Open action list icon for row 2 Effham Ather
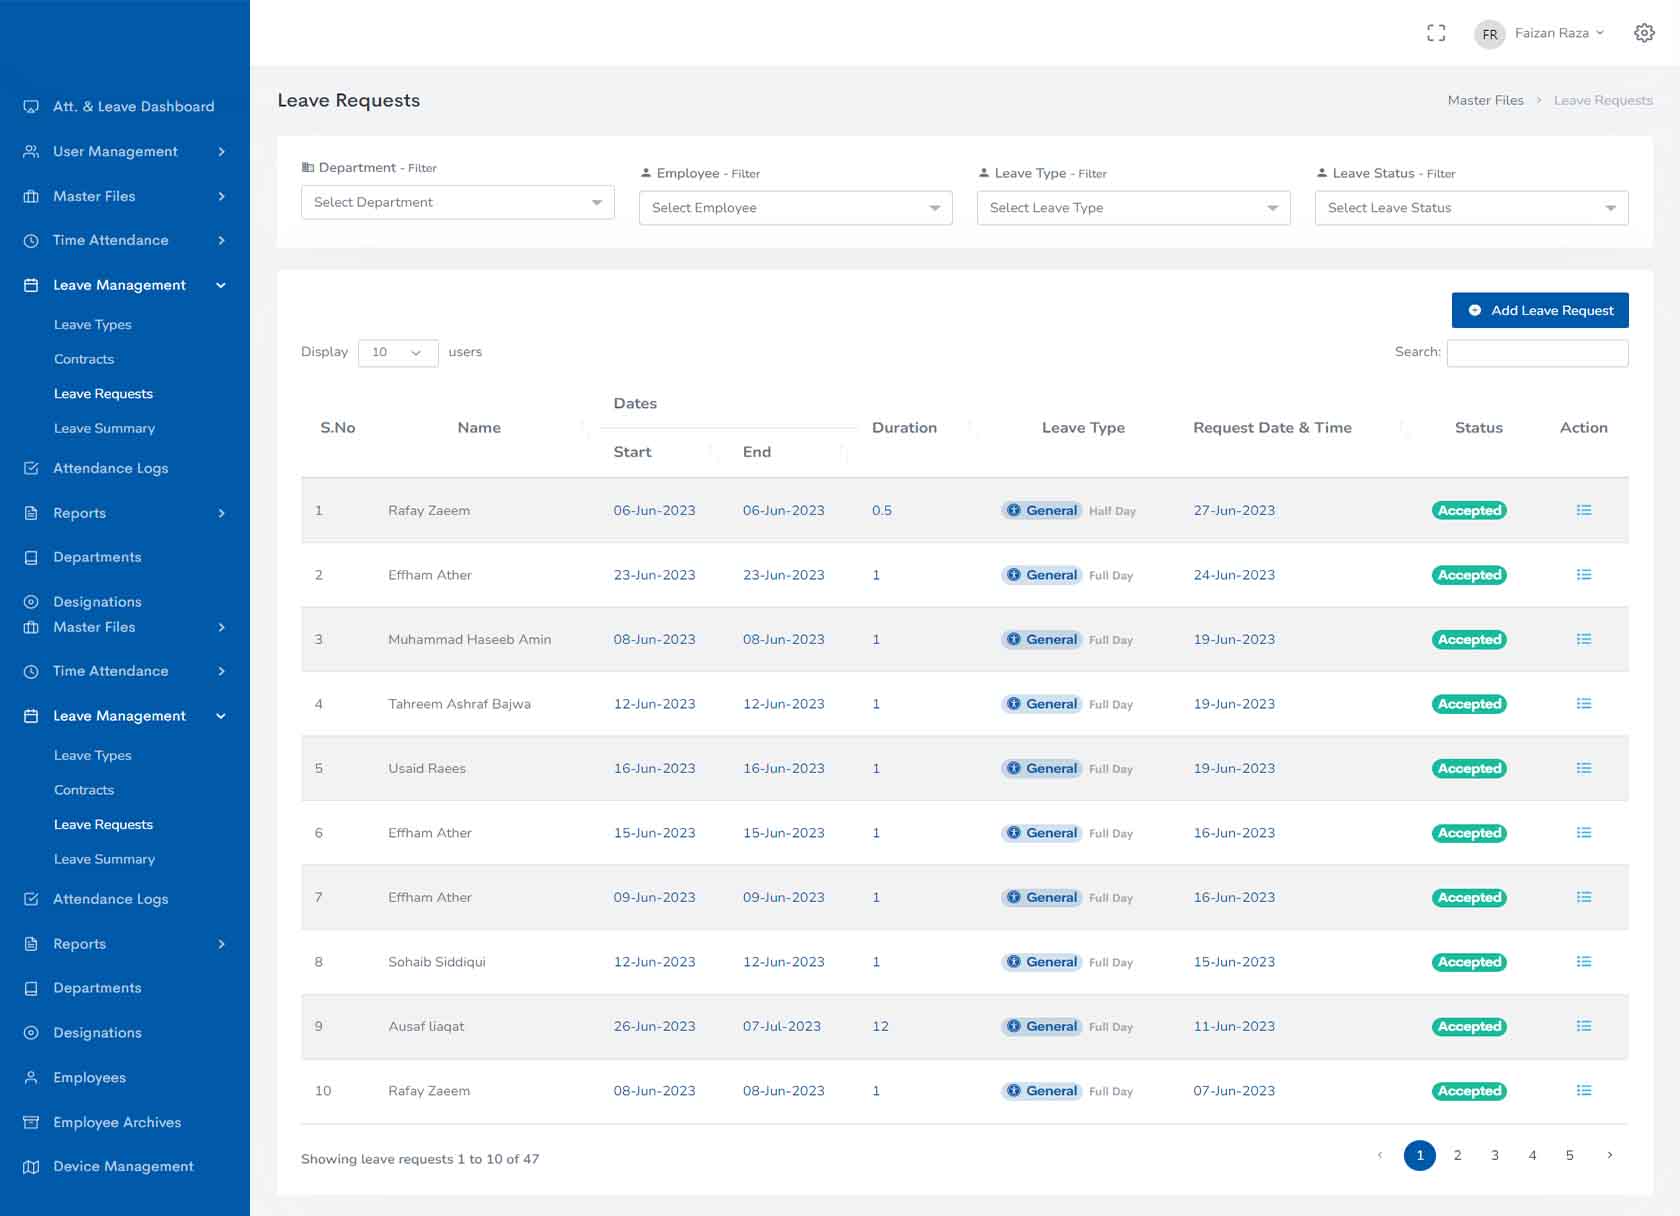Viewport: 1680px width, 1216px height. (1584, 575)
